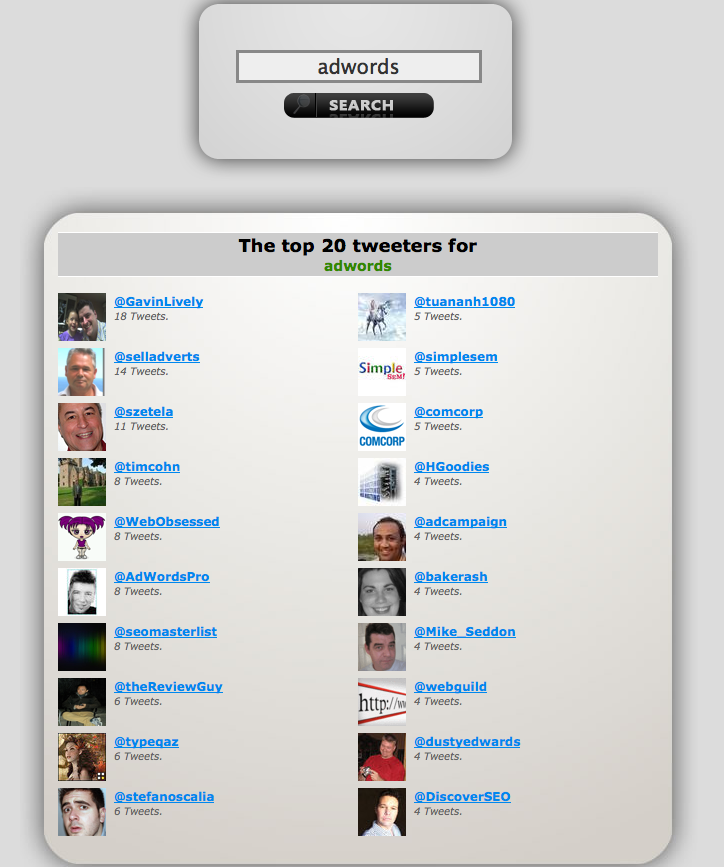Viewport: 724px width, 867px height.
Task: Click the @typeqaz avatar image
Action: pos(82,757)
